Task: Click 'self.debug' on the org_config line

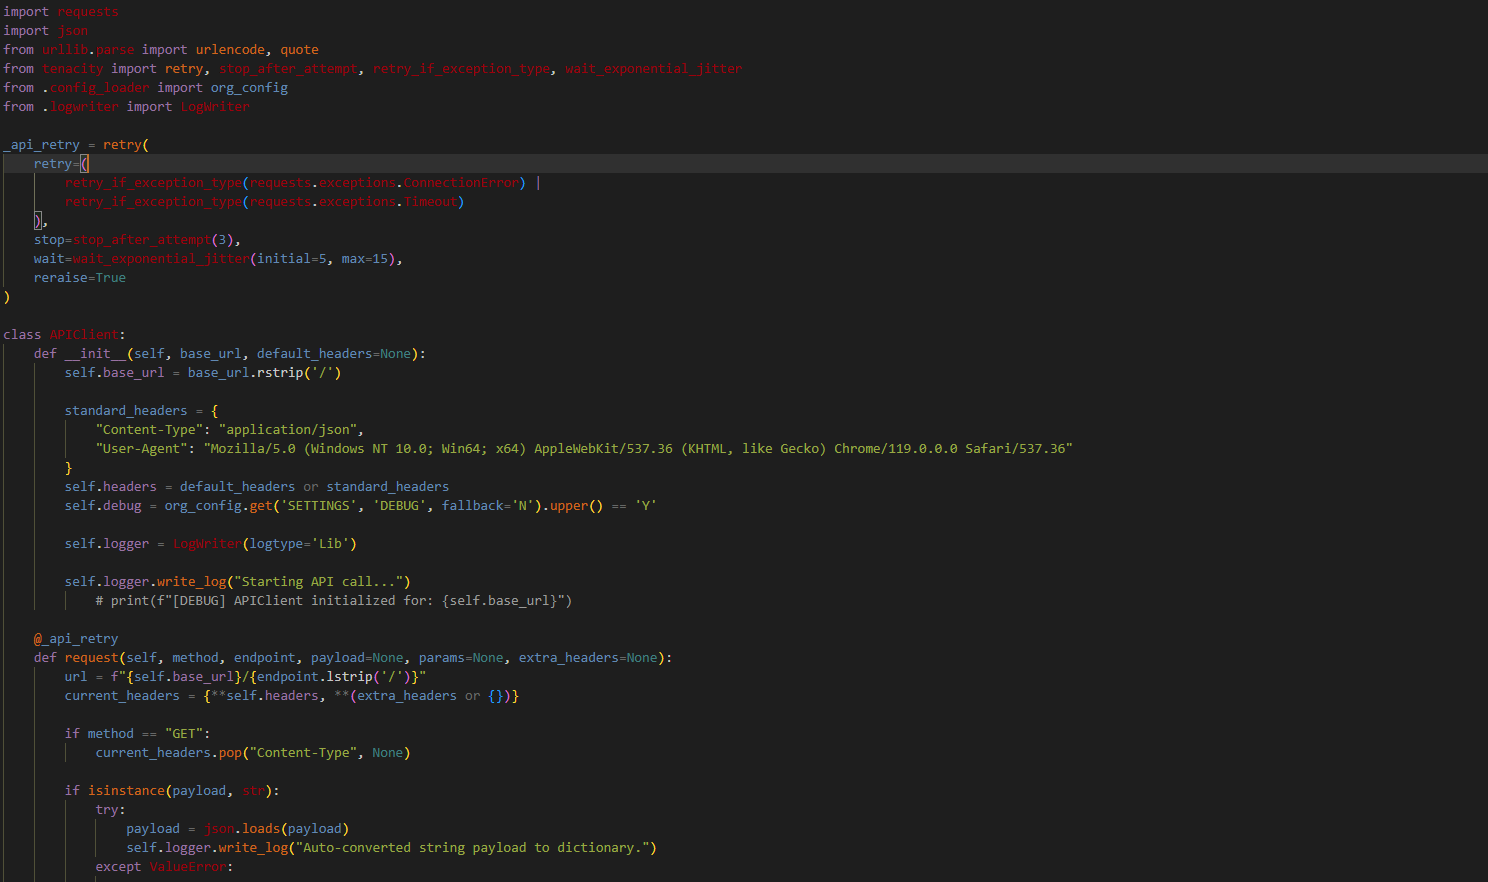Action: [103, 506]
